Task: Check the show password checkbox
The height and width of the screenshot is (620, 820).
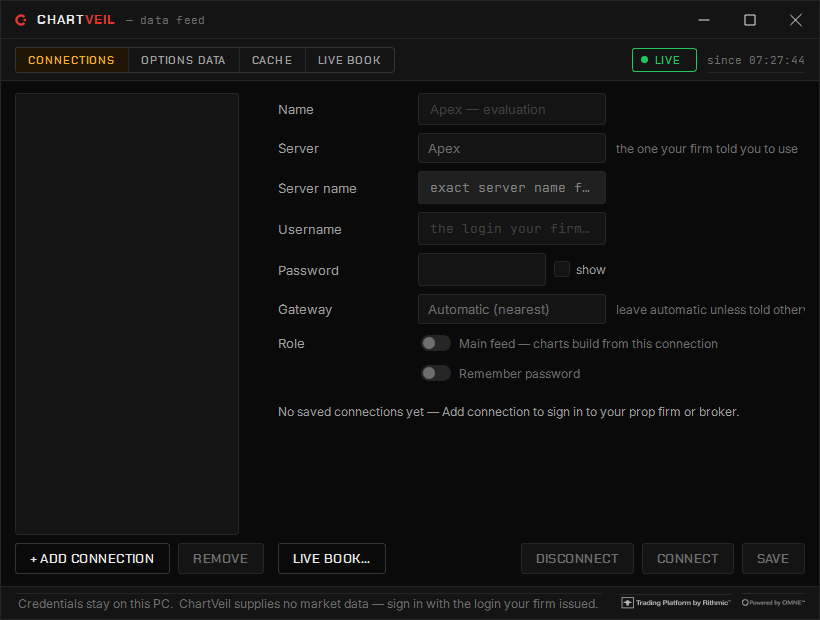Action: [x=562, y=269]
